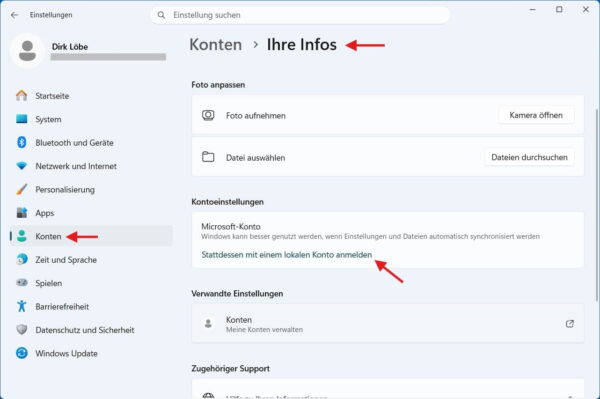Click the Datenschutz shield icon
Viewport: 600px width, 399px height.
click(22, 329)
